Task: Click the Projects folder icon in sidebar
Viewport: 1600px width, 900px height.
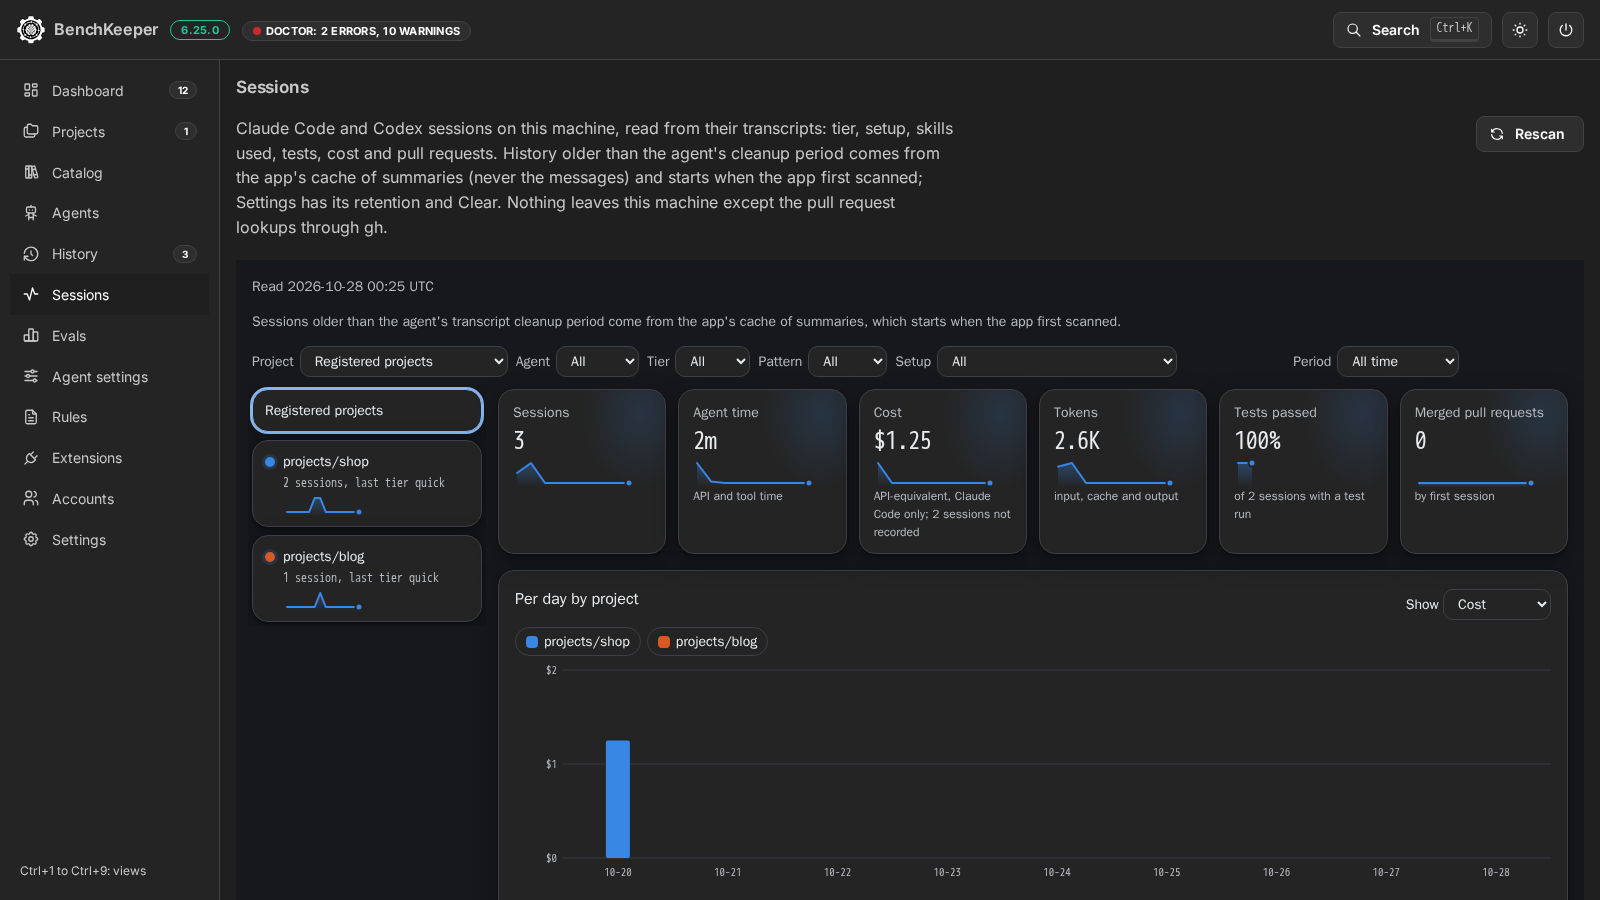Action: click(31, 131)
